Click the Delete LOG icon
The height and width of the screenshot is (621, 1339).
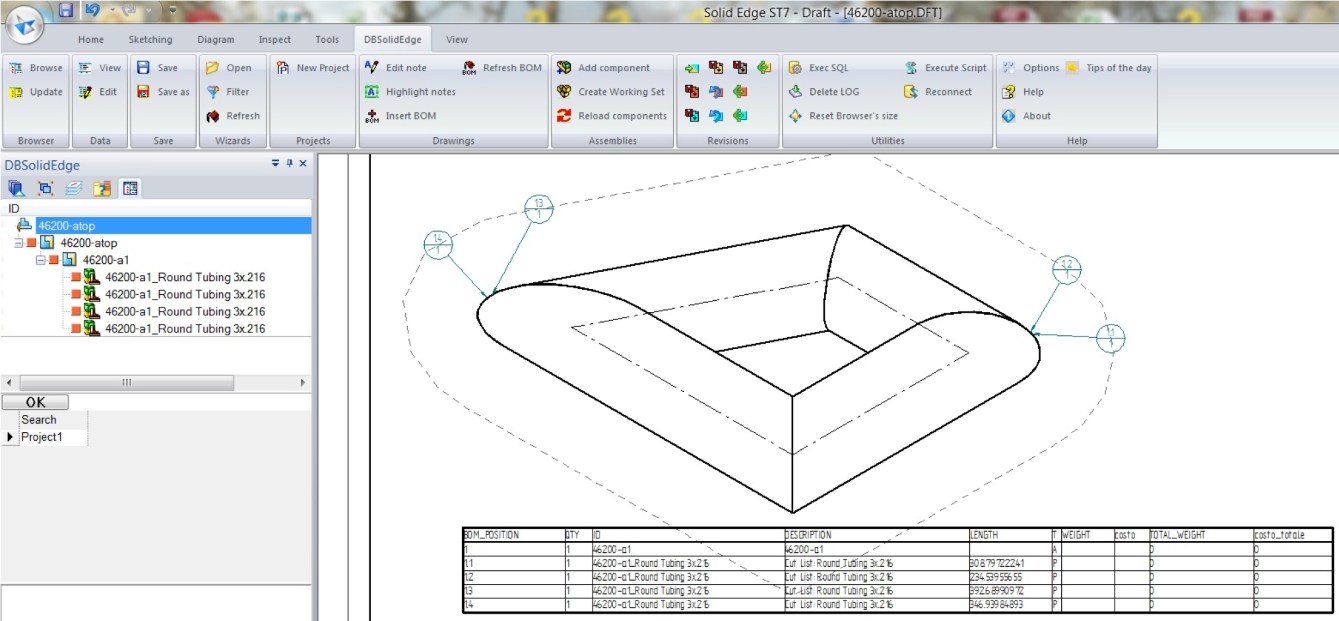pos(795,92)
